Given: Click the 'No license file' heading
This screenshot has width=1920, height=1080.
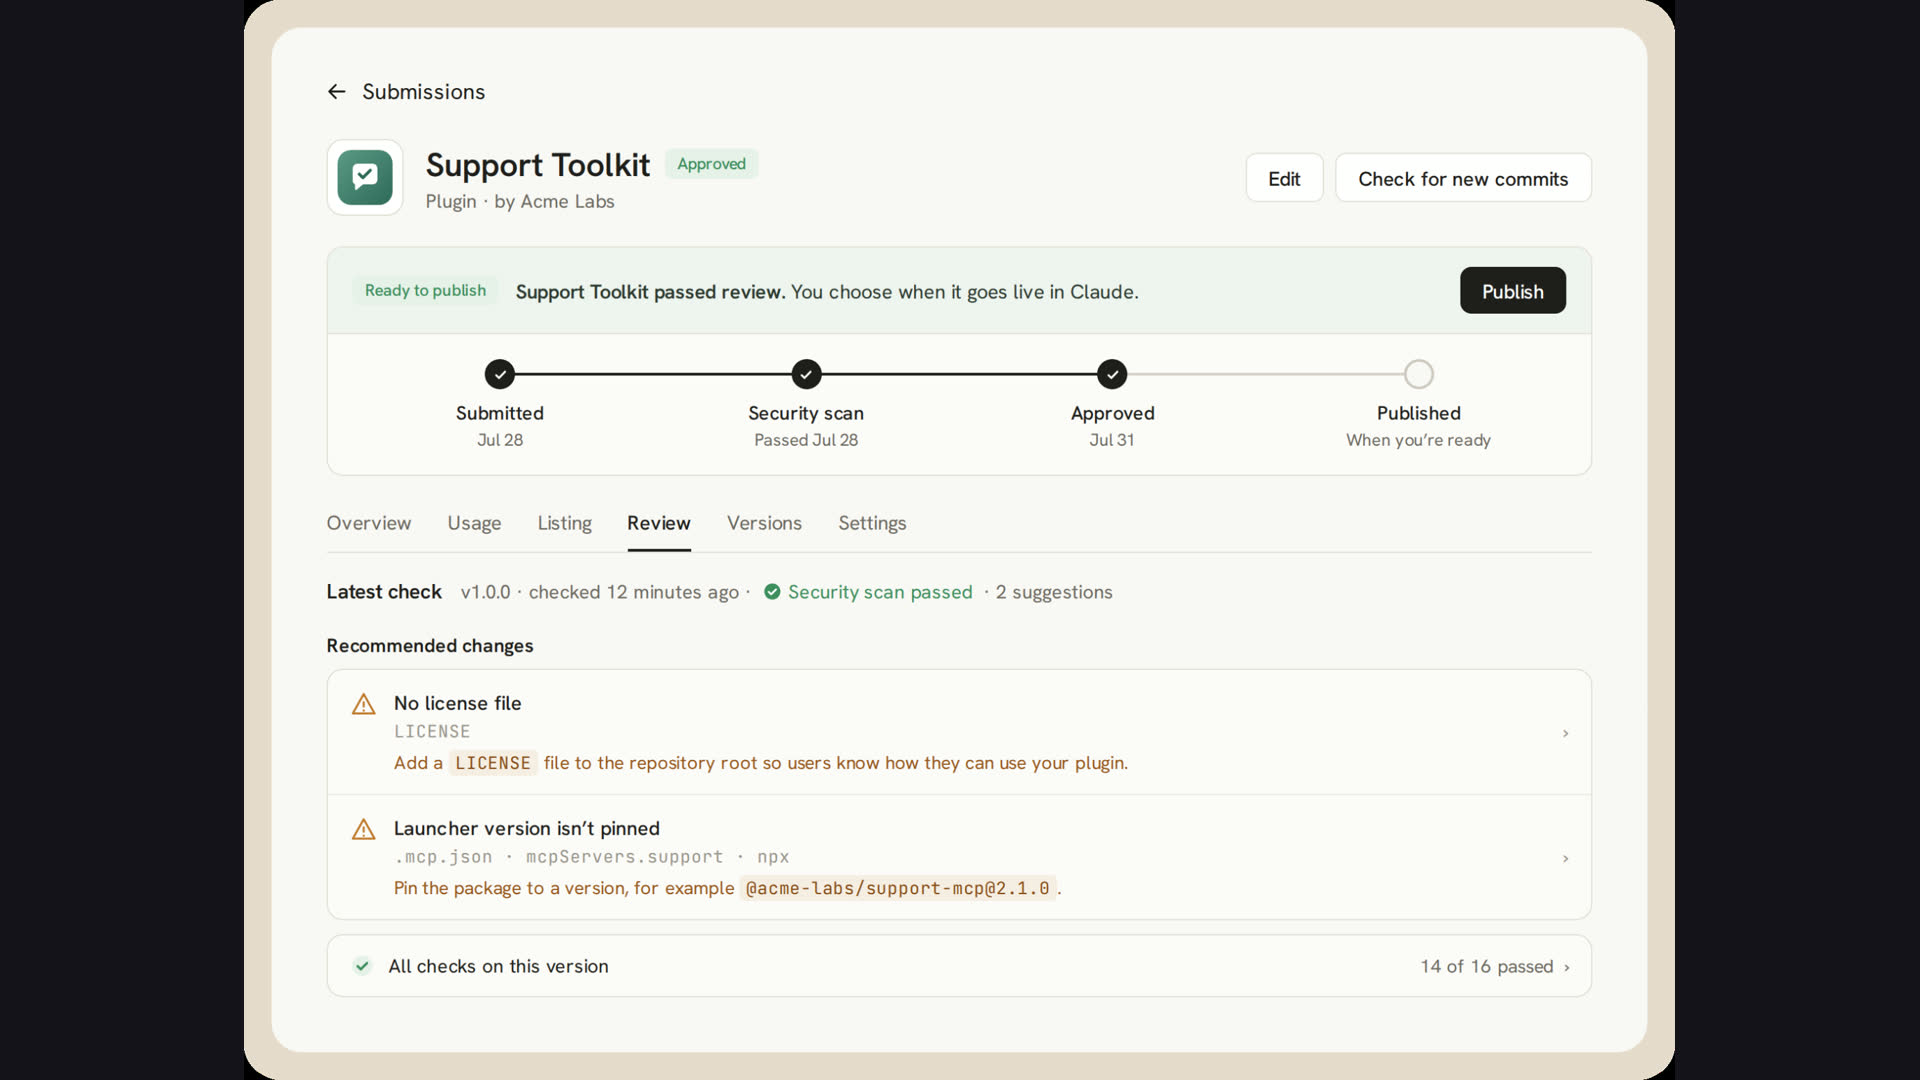Looking at the screenshot, I should point(457,703).
